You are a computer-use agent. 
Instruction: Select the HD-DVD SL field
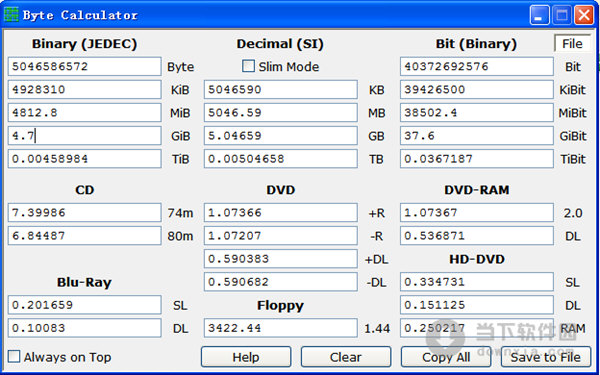(477, 282)
